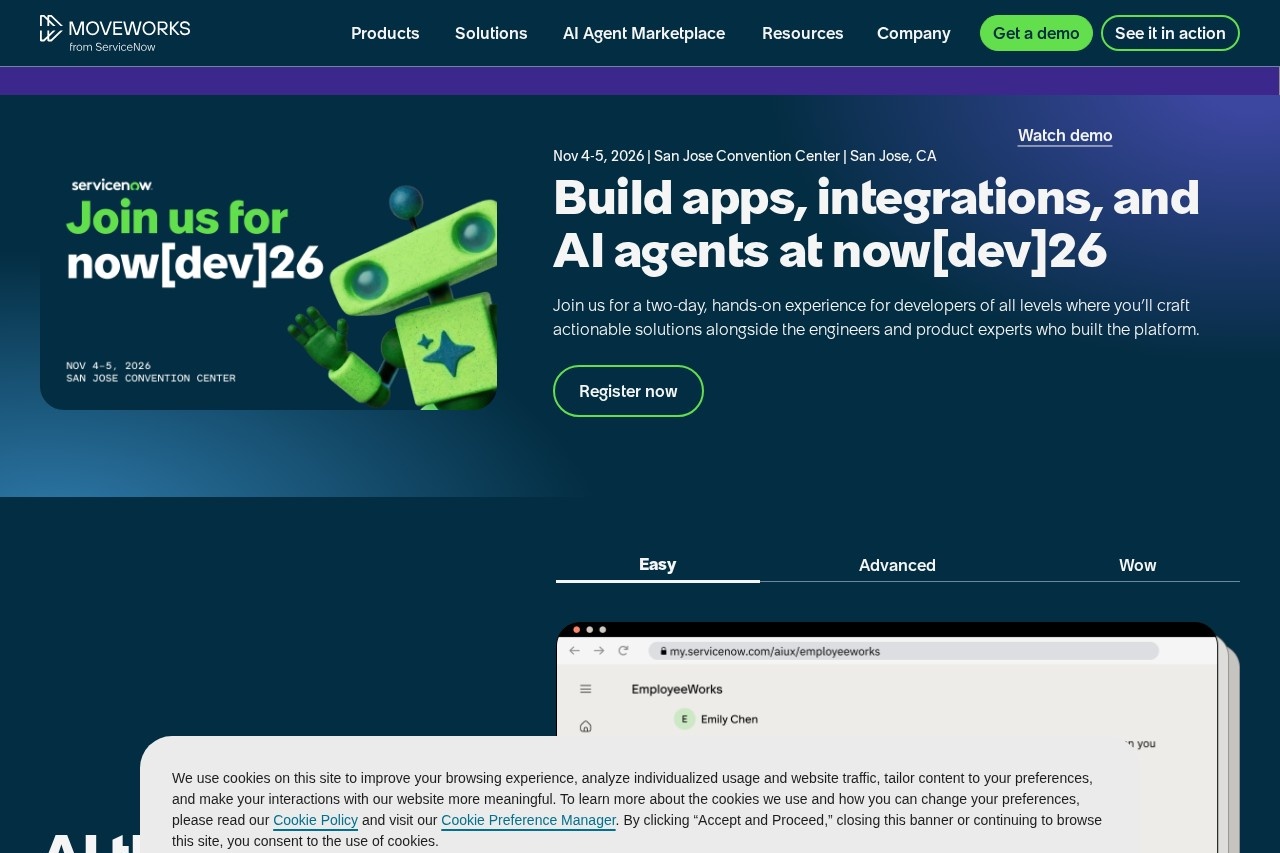
Task: Click the Emily Chen name in the demo
Action: pyautogui.click(x=729, y=719)
